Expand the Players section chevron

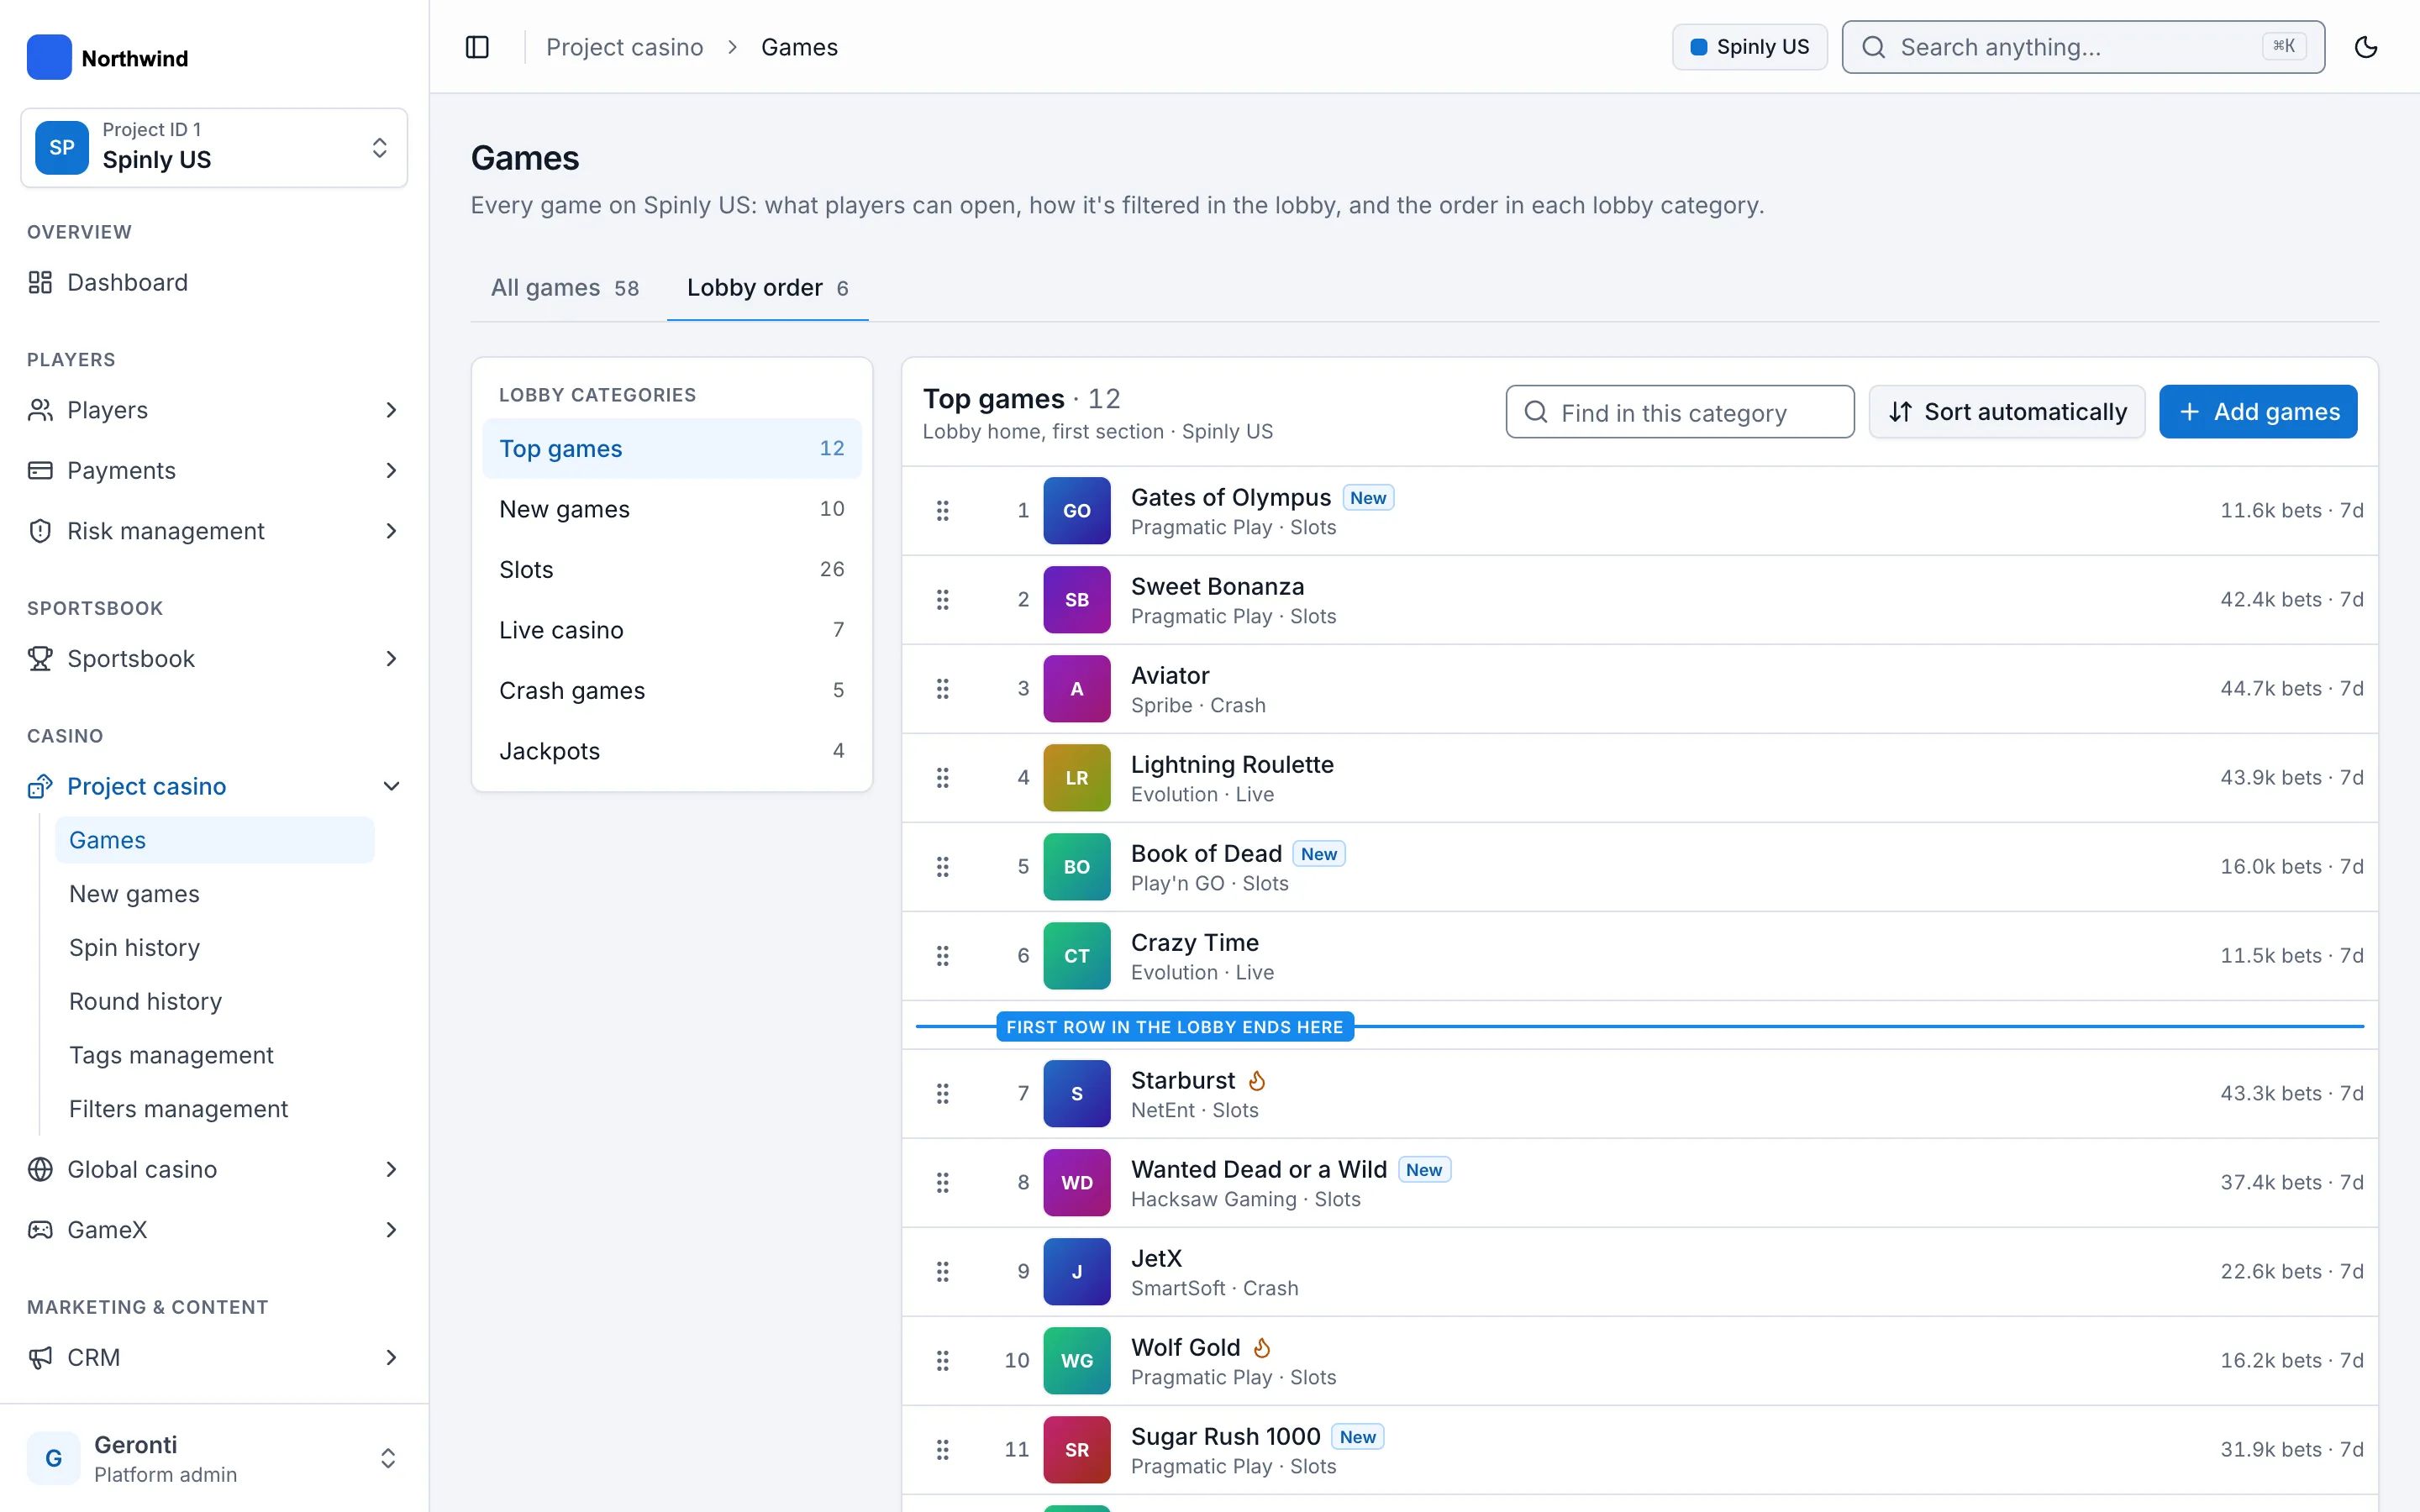(391, 410)
